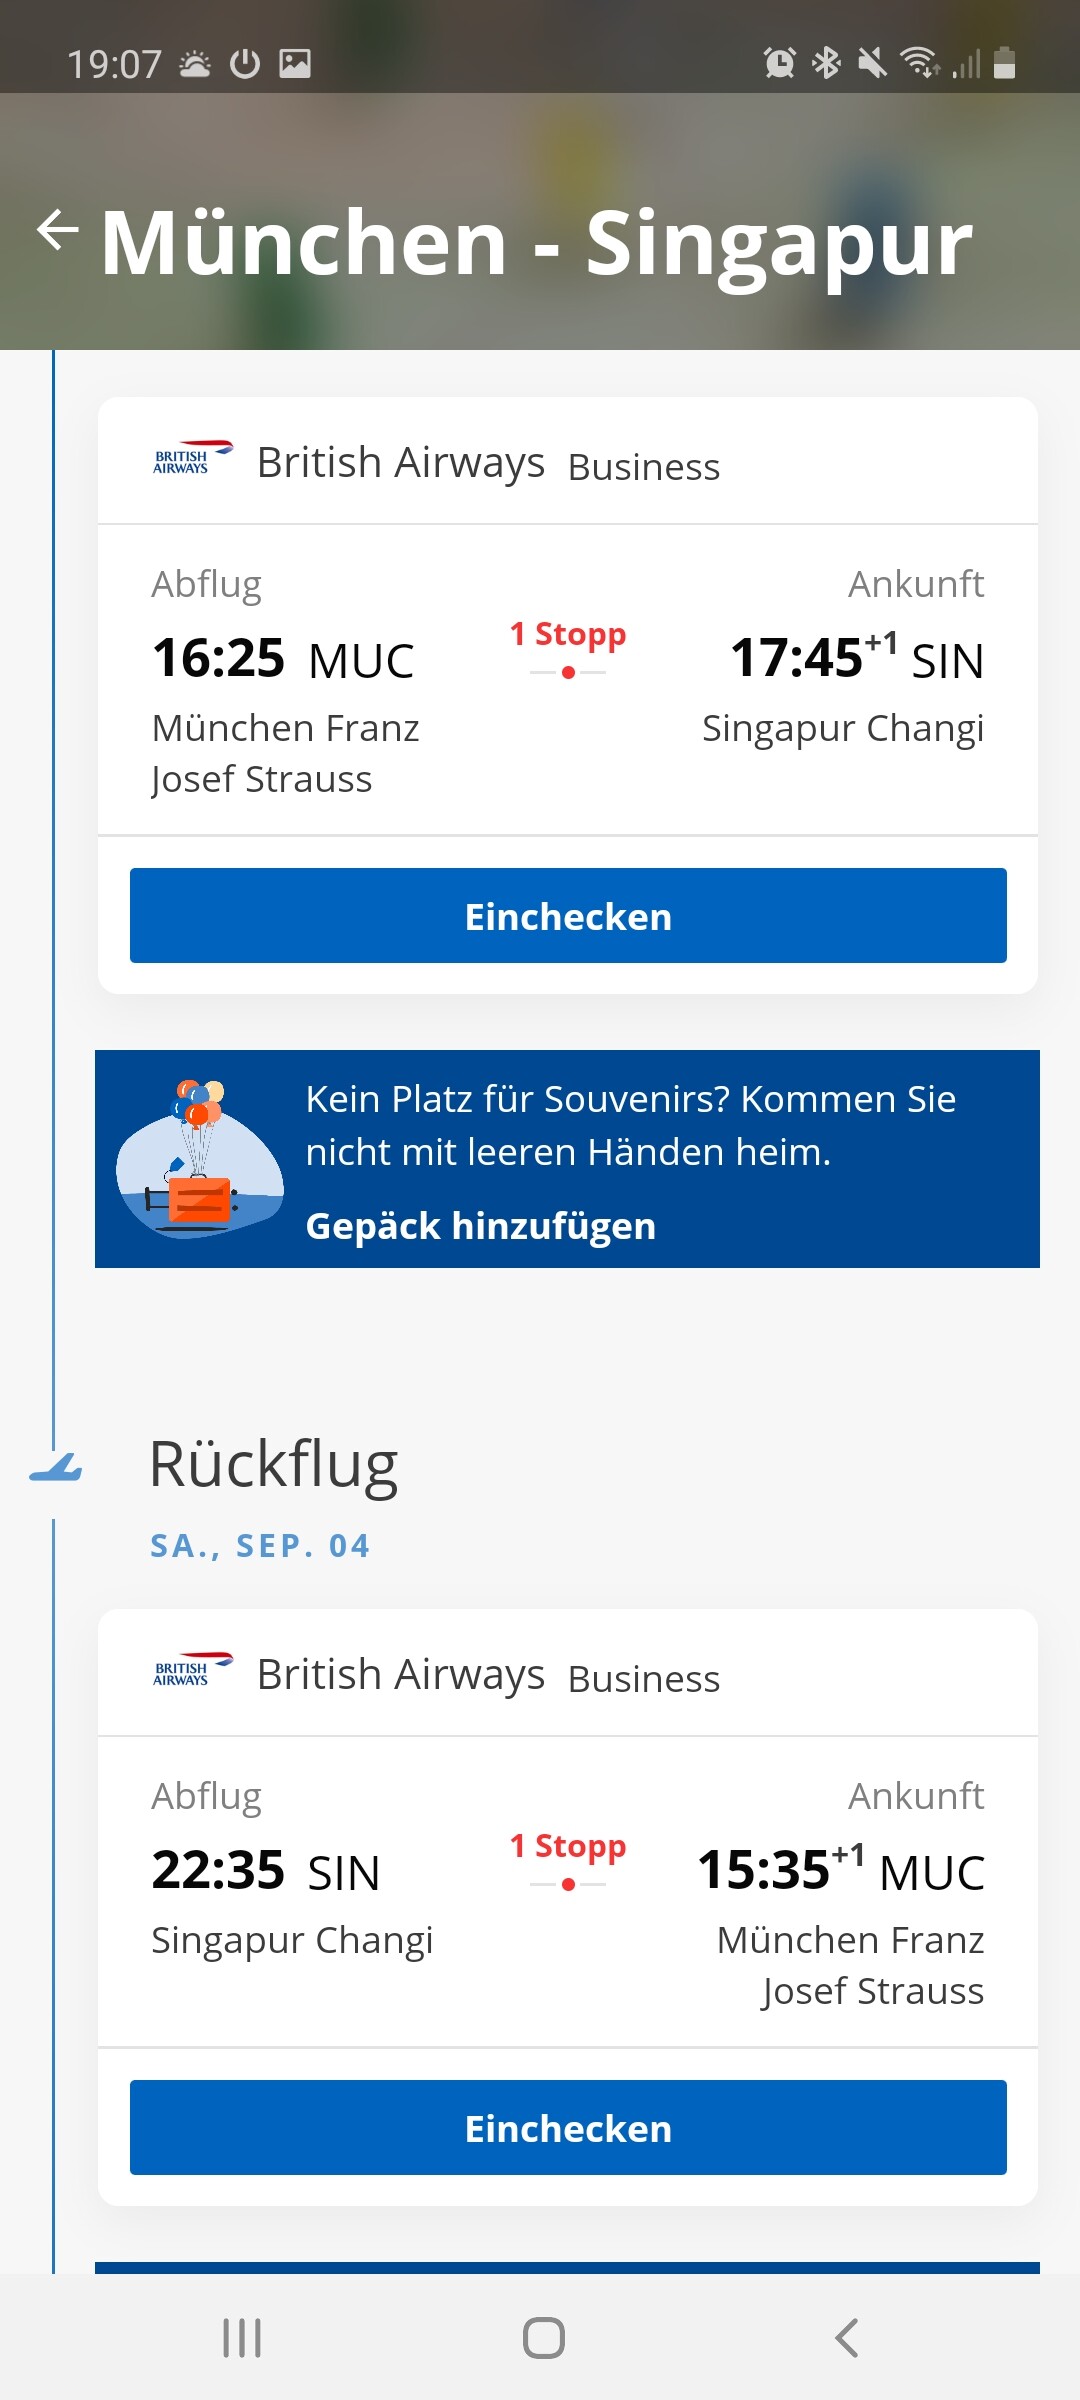Select the 16:25 MUC departure time
1080x2400 pixels.
tap(283, 659)
